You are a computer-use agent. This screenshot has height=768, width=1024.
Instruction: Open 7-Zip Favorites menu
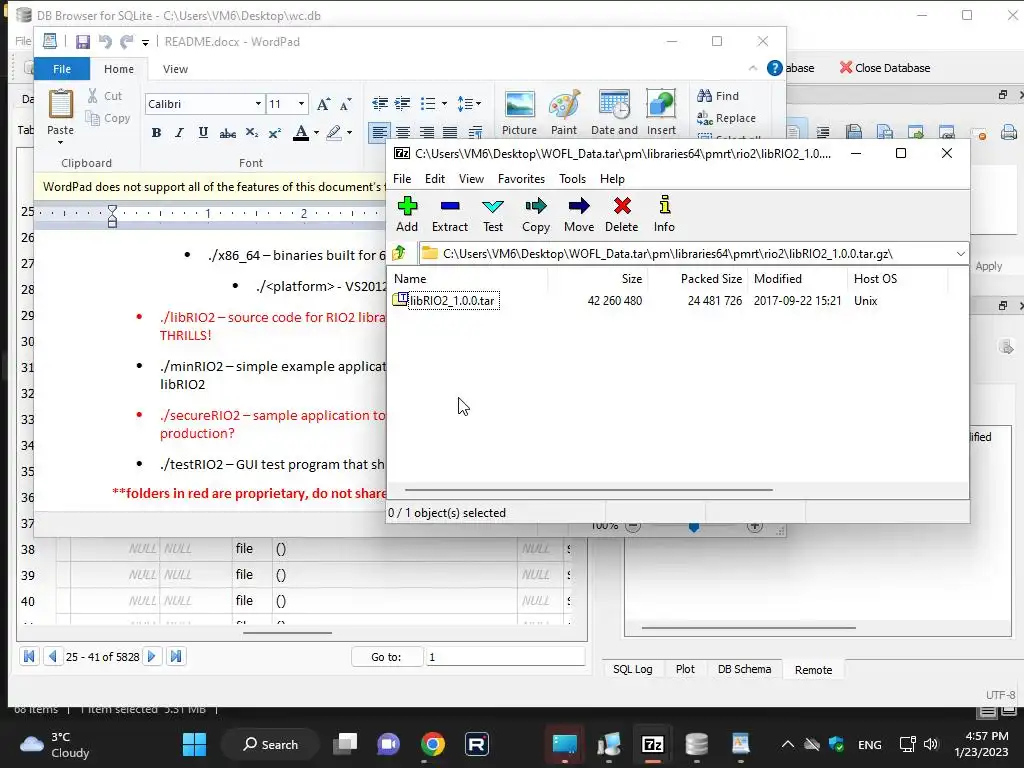pyautogui.click(x=521, y=179)
